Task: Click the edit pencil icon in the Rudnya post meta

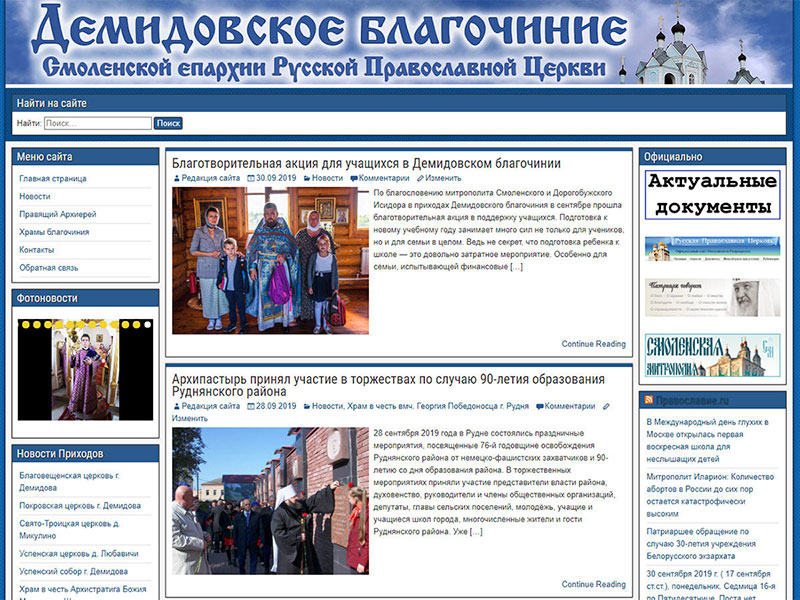Action: coord(606,407)
